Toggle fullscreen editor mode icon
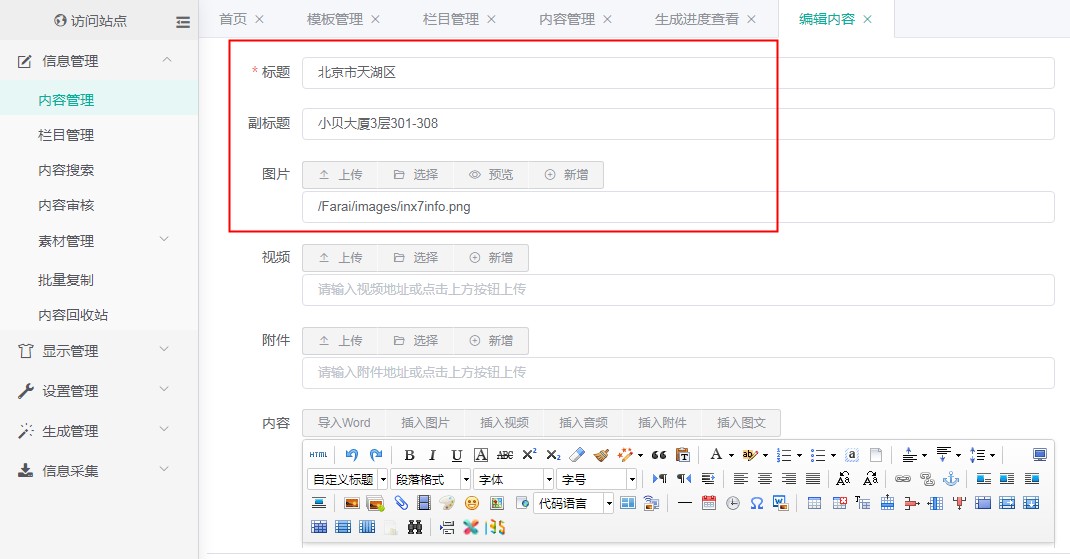Viewport: 1070px width, 559px height. point(1039,454)
